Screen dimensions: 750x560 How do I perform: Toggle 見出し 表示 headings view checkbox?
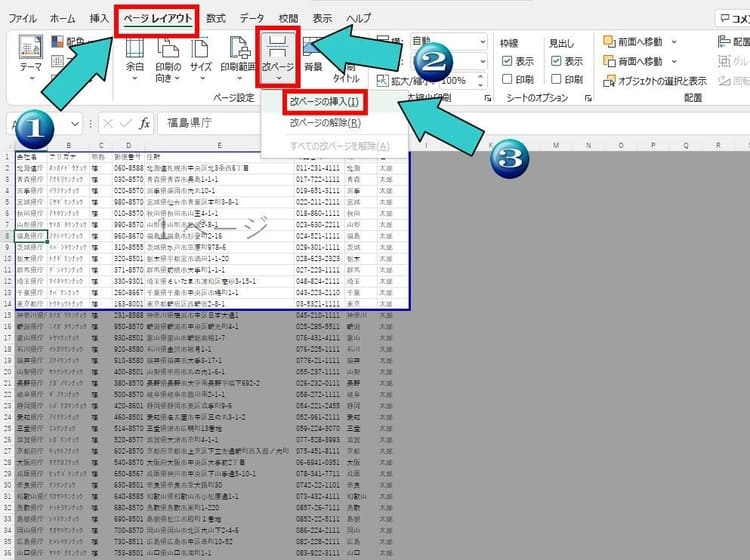556,61
